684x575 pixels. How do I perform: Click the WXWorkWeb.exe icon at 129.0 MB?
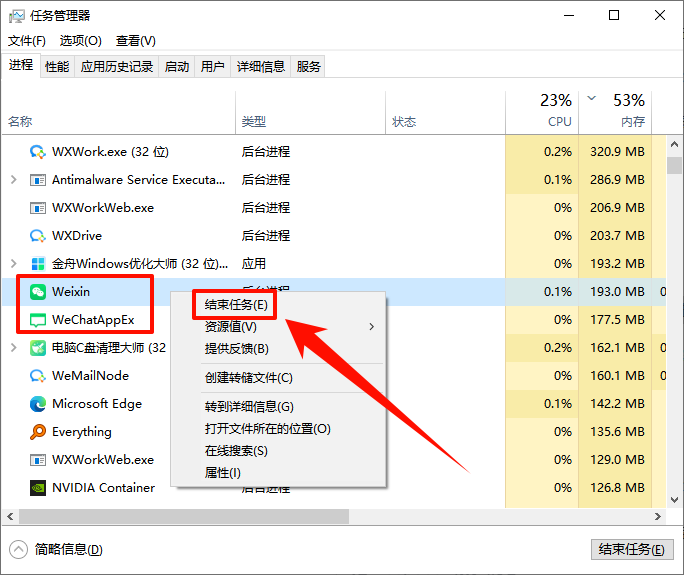(x=38, y=460)
